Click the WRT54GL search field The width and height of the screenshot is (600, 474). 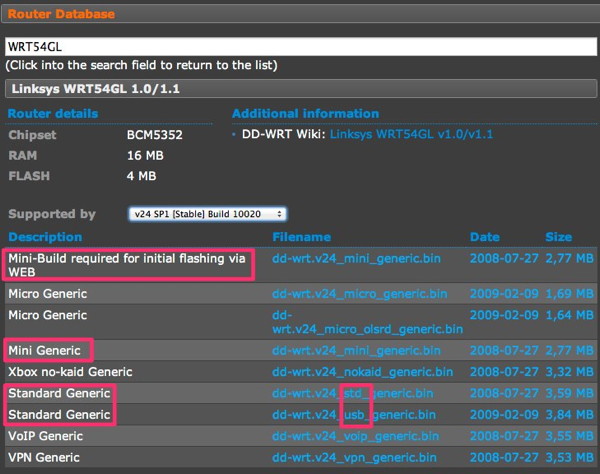click(x=301, y=47)
